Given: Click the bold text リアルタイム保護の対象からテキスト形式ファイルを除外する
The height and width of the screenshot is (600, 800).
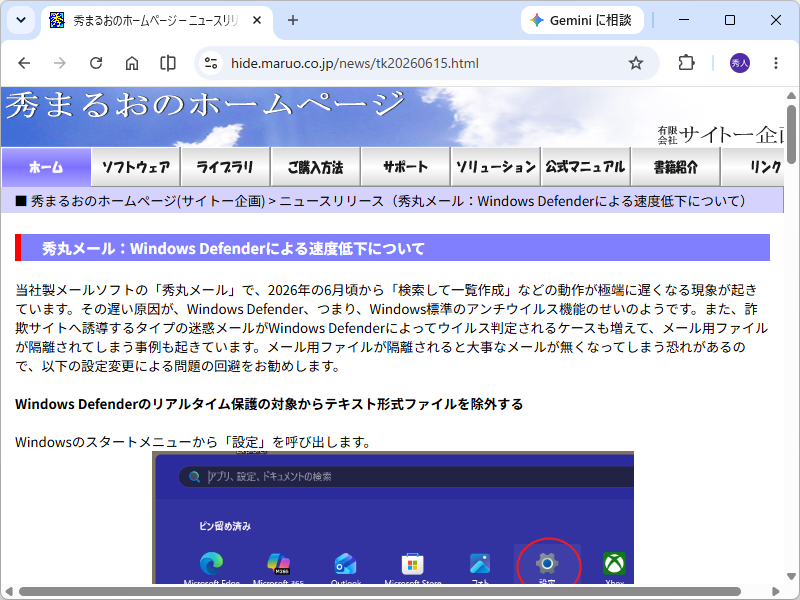Looking at the screenshot, I should tap(337, 404).
